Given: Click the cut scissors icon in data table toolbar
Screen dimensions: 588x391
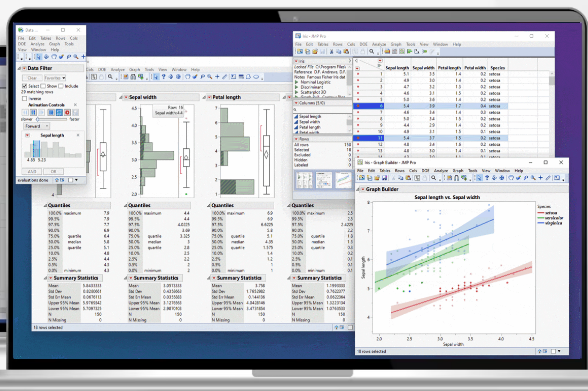Looking at the screenshot, I should tap(332, 52).
